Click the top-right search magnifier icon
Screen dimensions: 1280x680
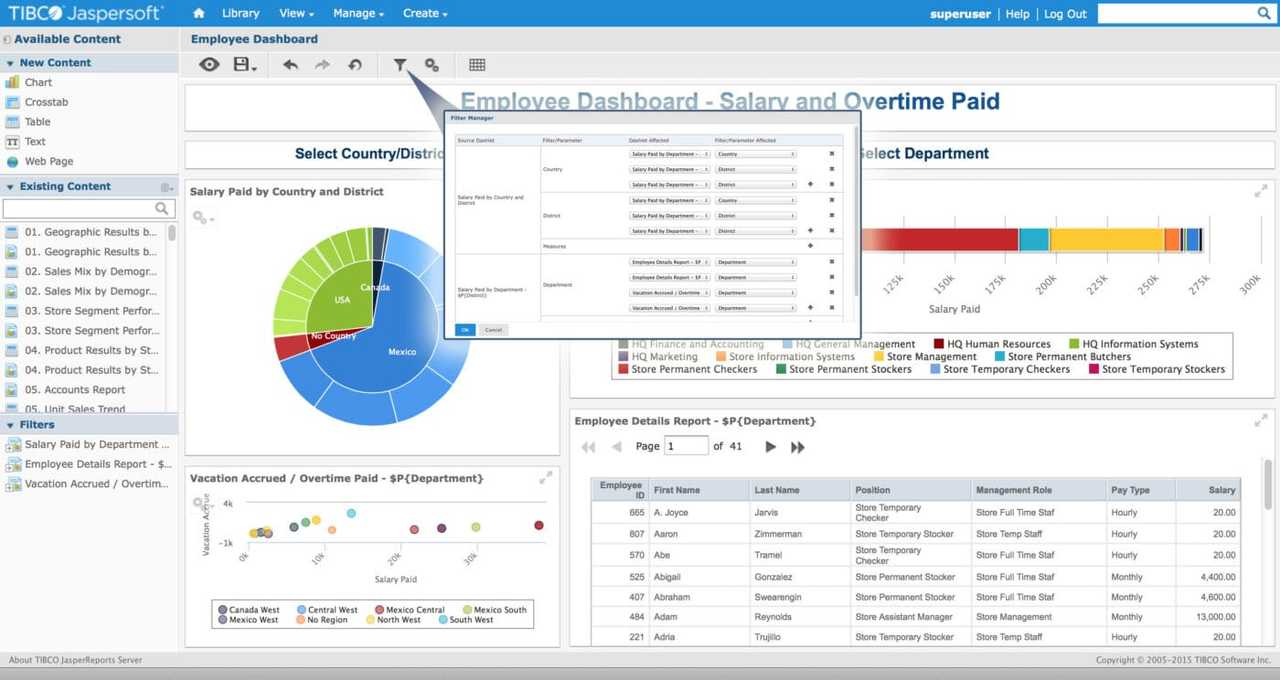(x=1263, y=13)
